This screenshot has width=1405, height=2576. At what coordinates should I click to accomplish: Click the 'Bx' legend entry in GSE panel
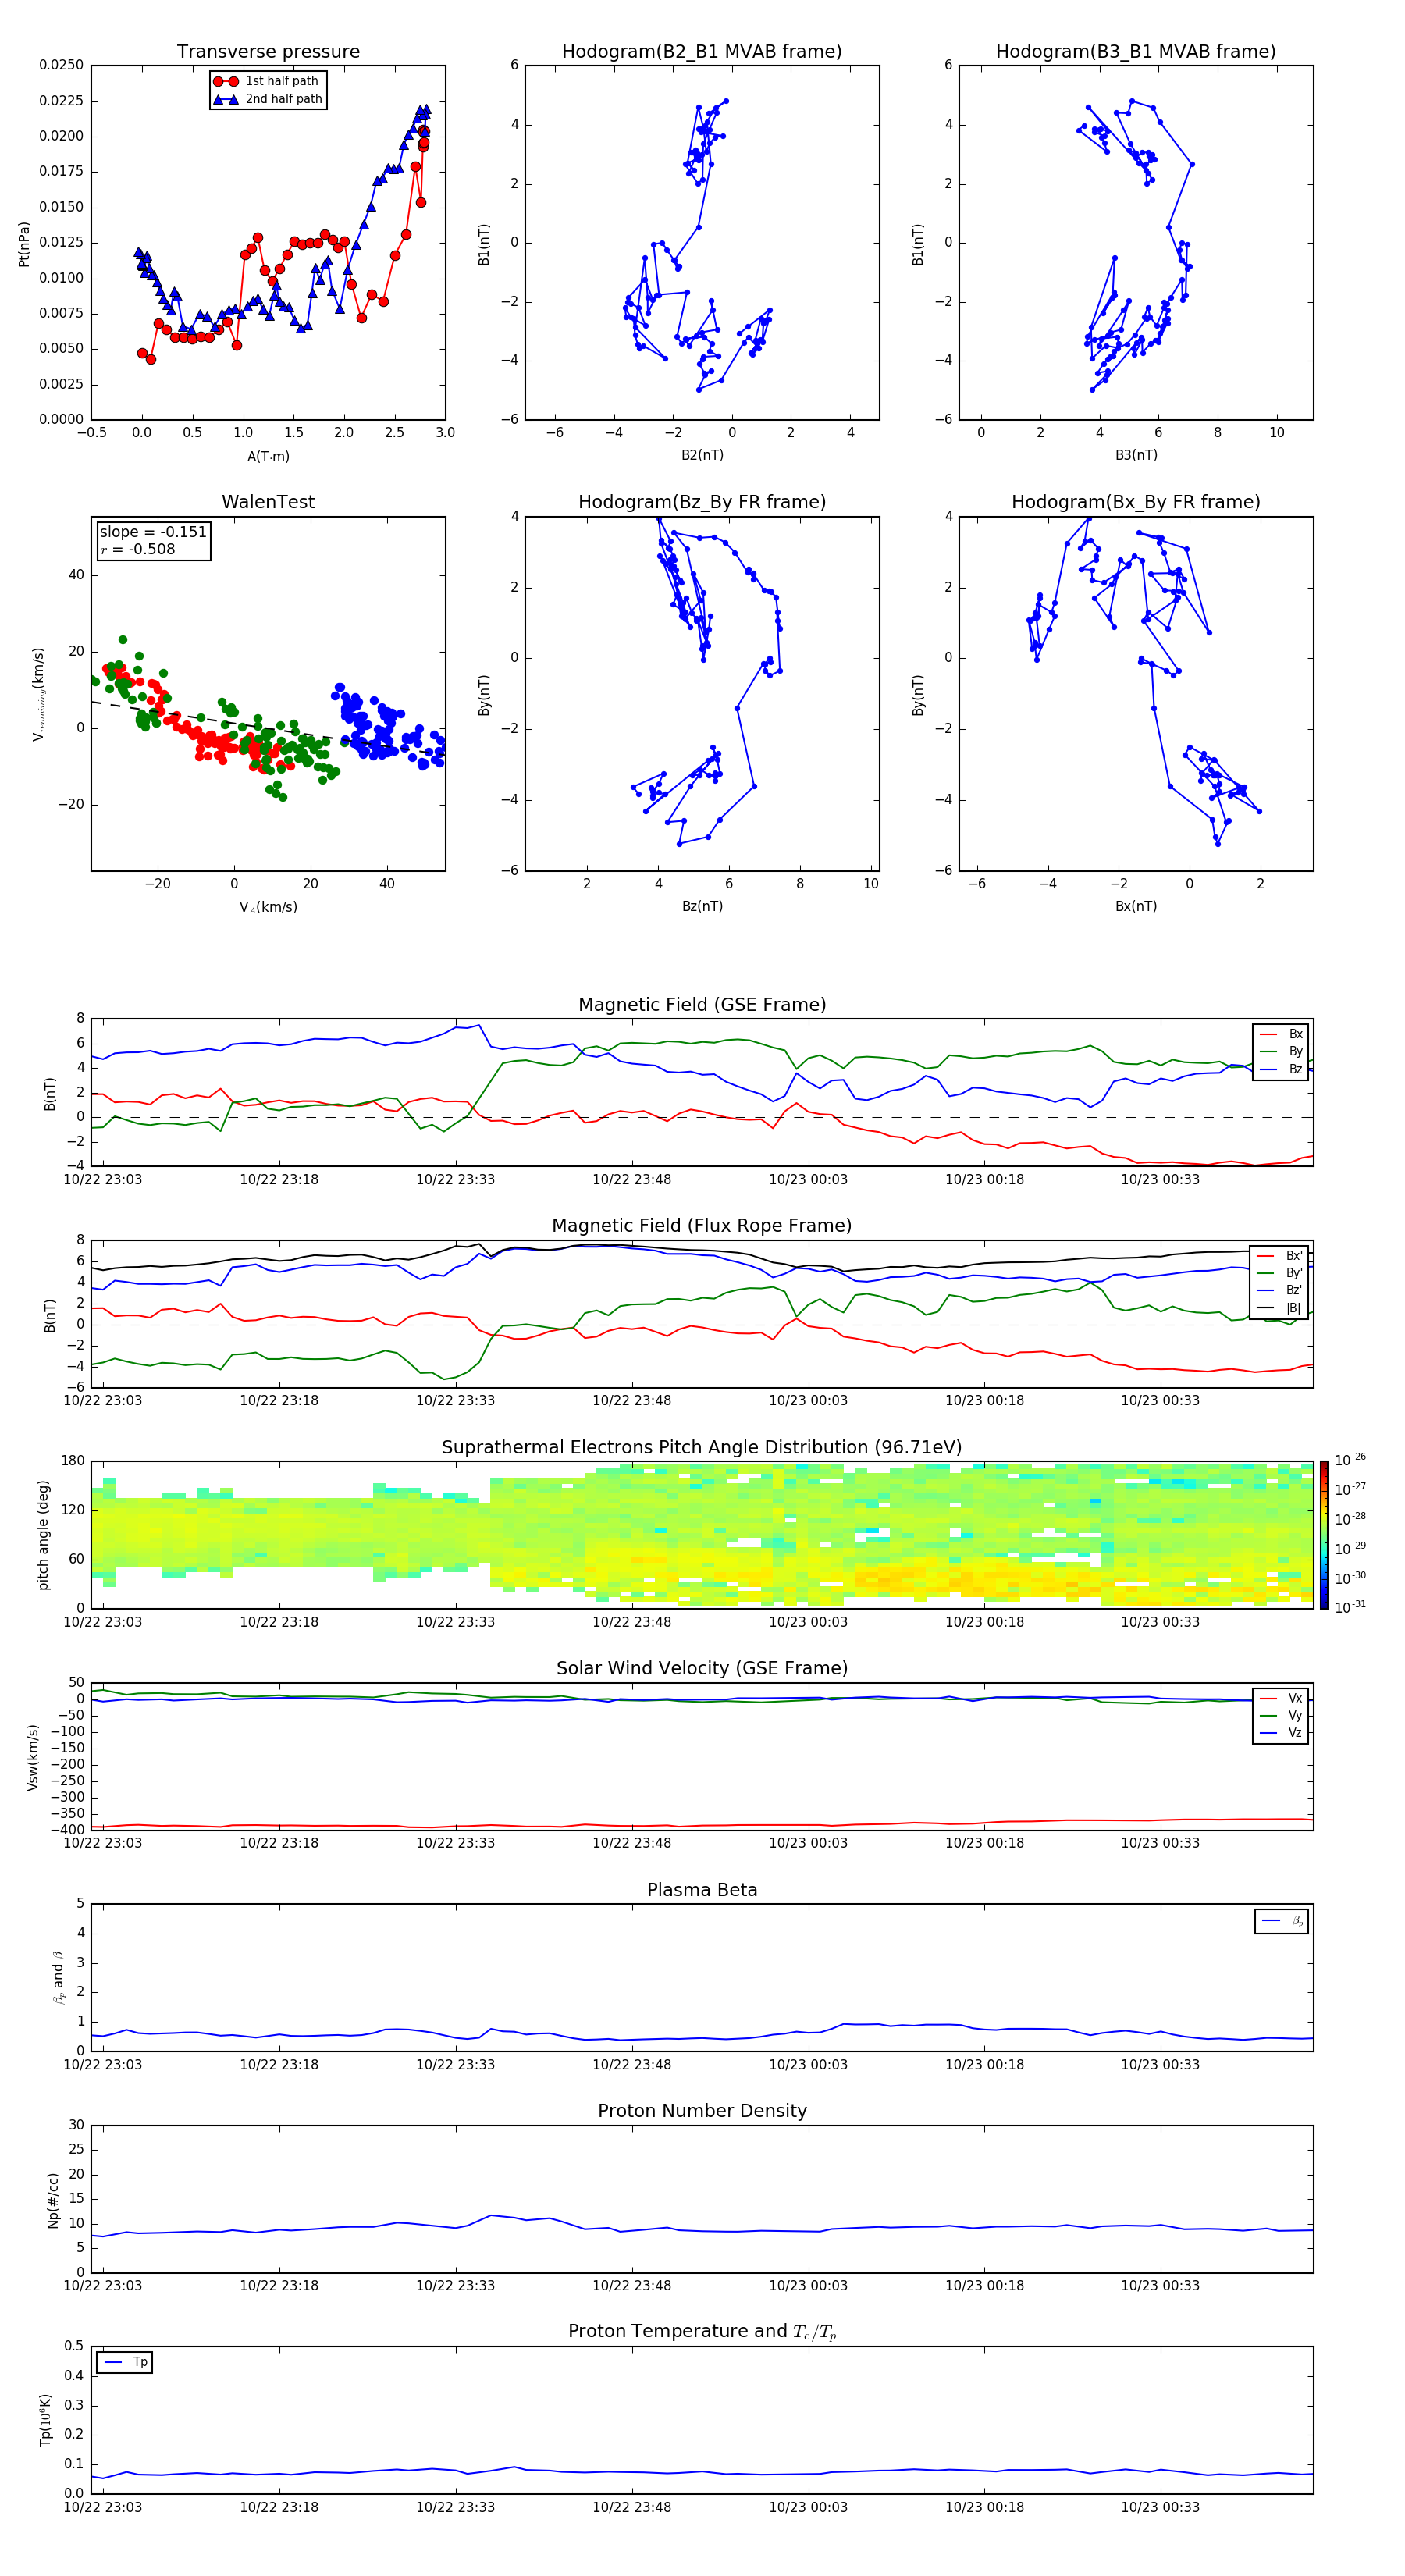(1281, 1034)
